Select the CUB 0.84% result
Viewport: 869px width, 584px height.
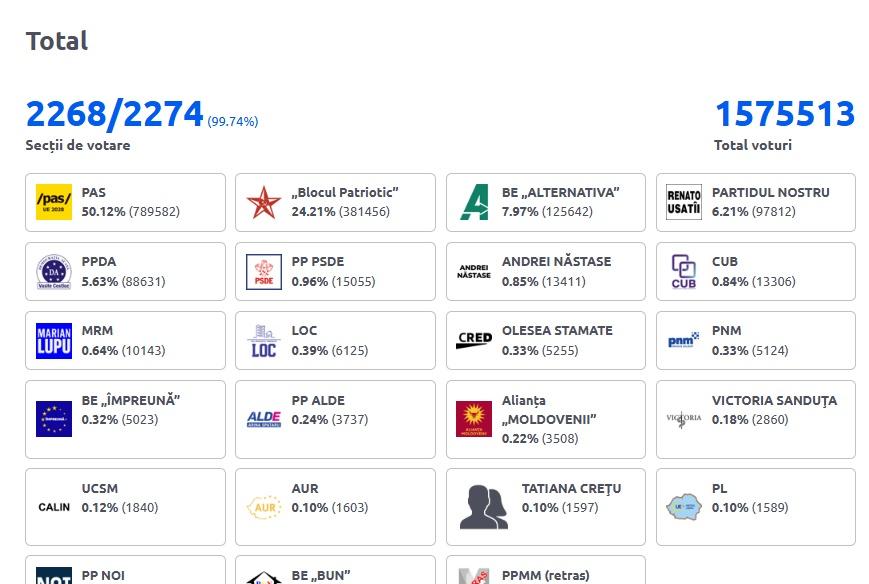tap(754, 281)
